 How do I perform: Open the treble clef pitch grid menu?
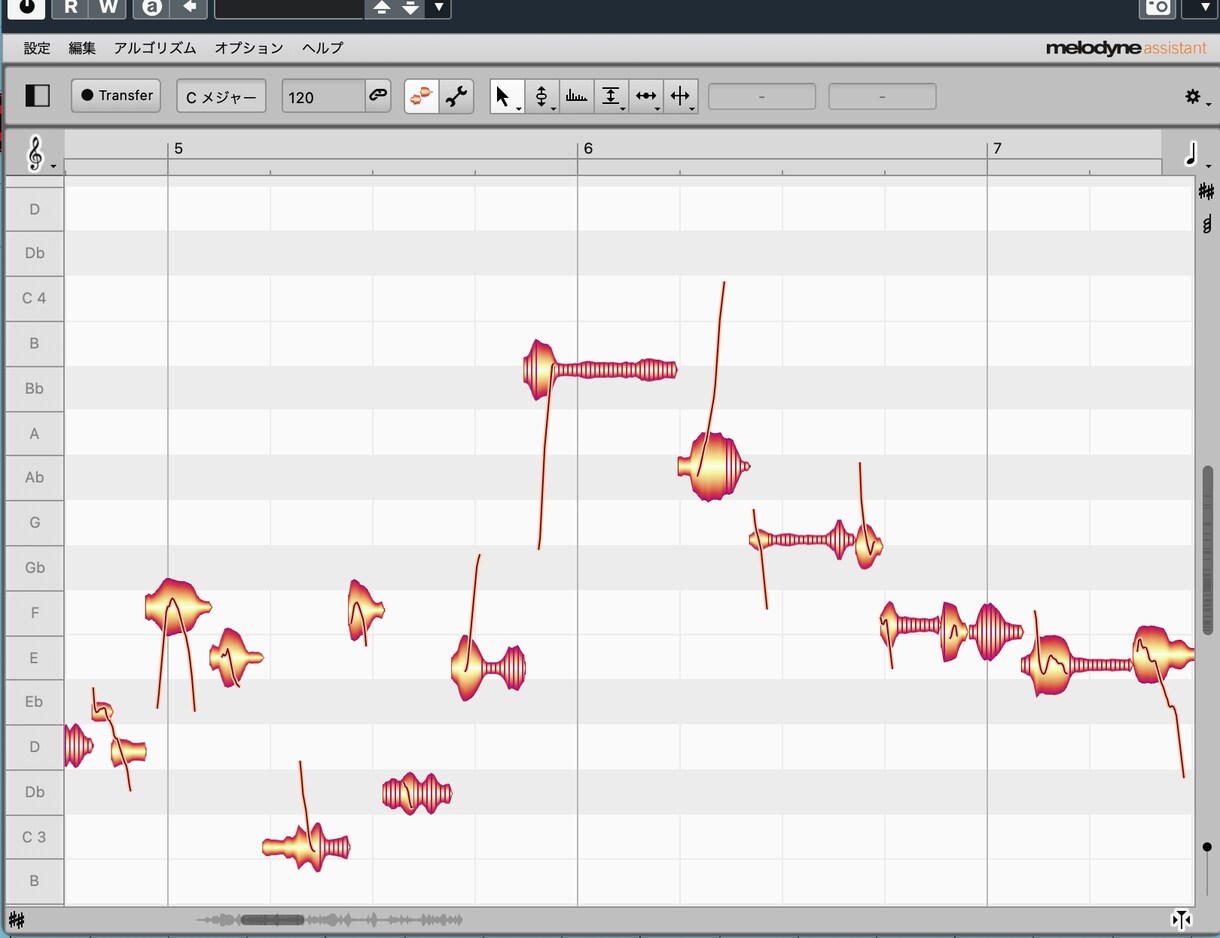click(x=38, y=155)
